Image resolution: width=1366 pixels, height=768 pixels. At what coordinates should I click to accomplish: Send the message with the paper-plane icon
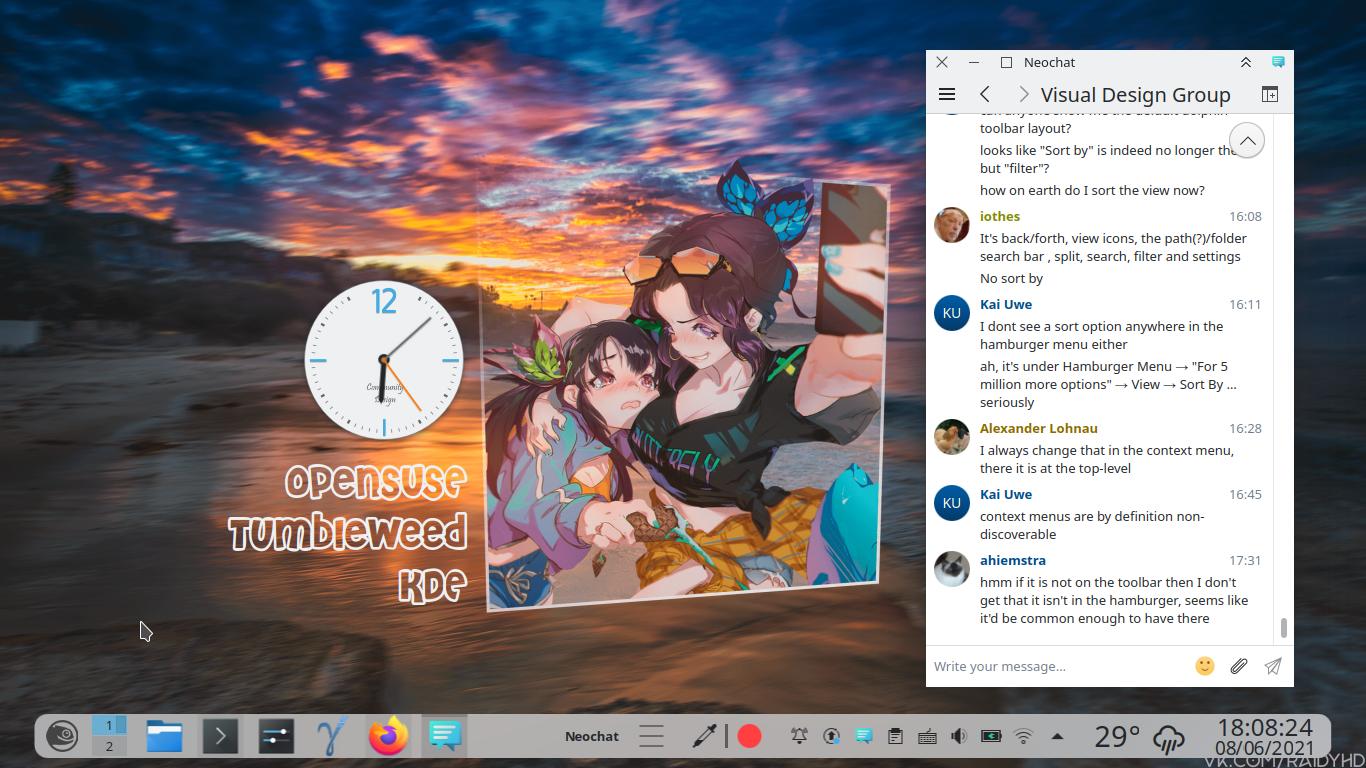tap(1273, 666)
